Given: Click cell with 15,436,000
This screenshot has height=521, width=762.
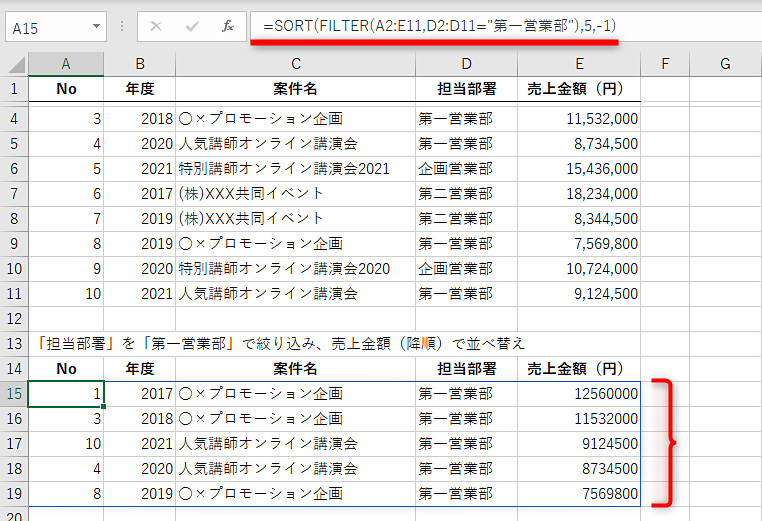Looking at the screenshot, I should click(x=579, y=169).
